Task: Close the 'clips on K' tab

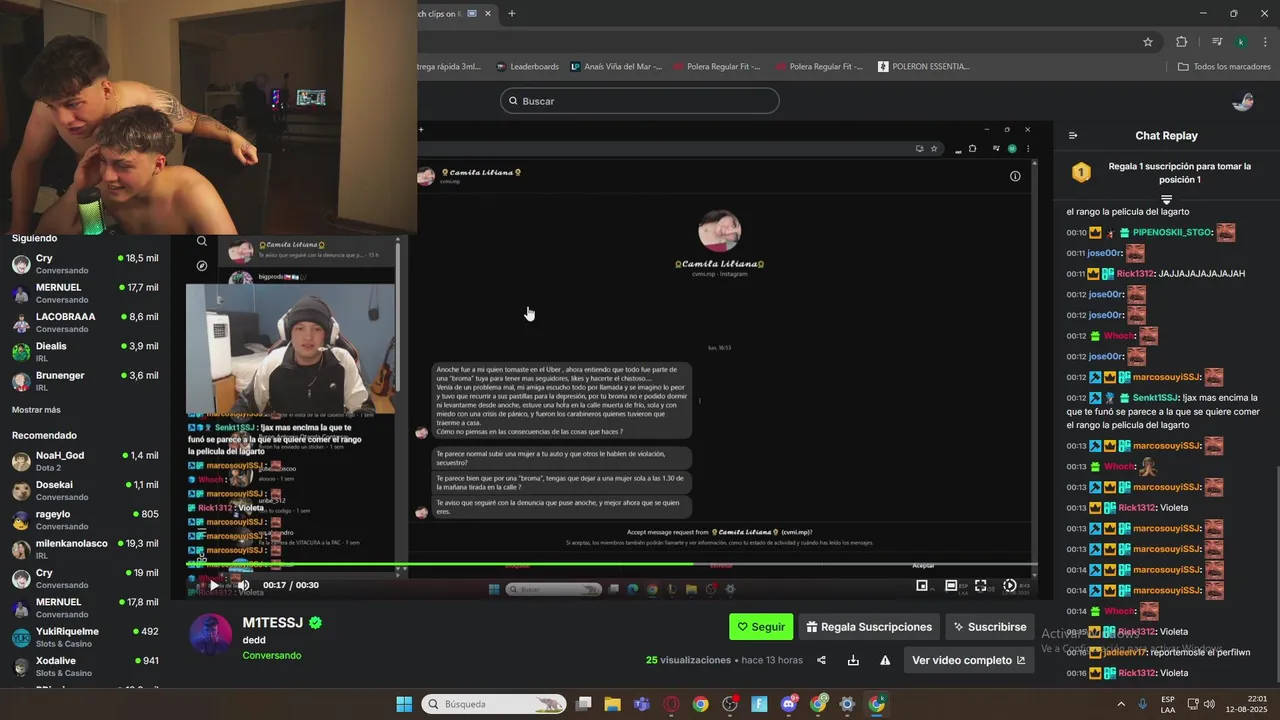Action: coord(488,14)
